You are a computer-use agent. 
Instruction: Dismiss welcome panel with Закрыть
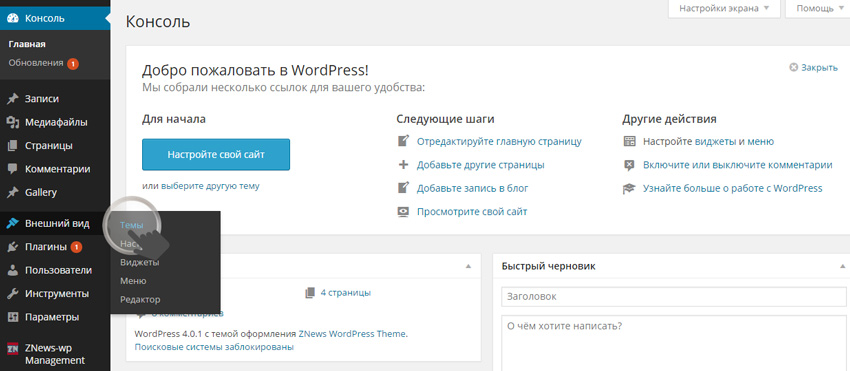[x=814, y=68]
